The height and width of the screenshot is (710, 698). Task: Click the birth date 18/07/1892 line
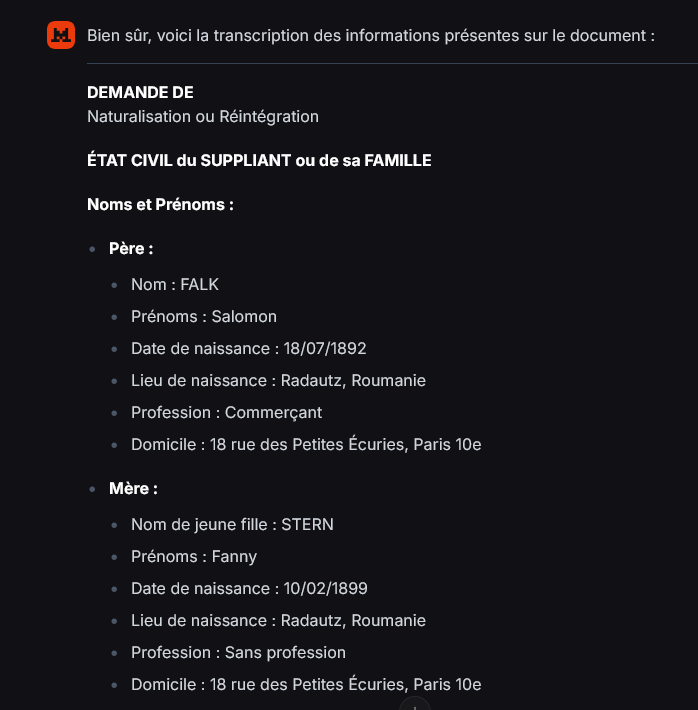pos(249,348)
